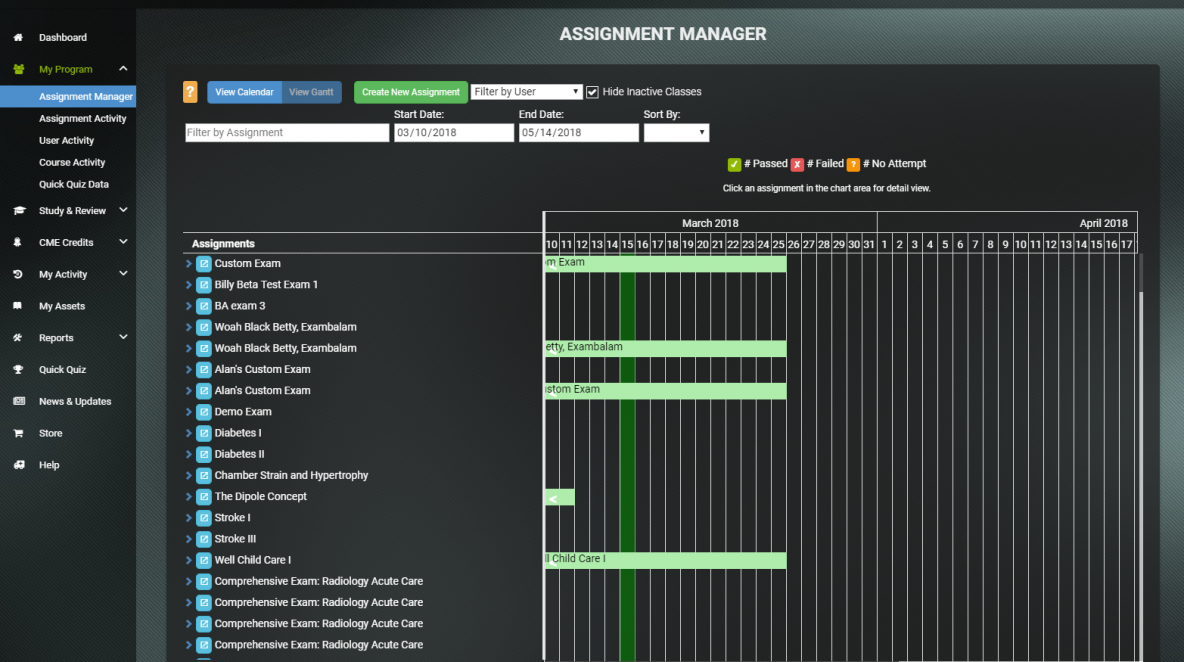Open Course Activity in the sidebar
The image size is (1184, 662).
[72, 162]
